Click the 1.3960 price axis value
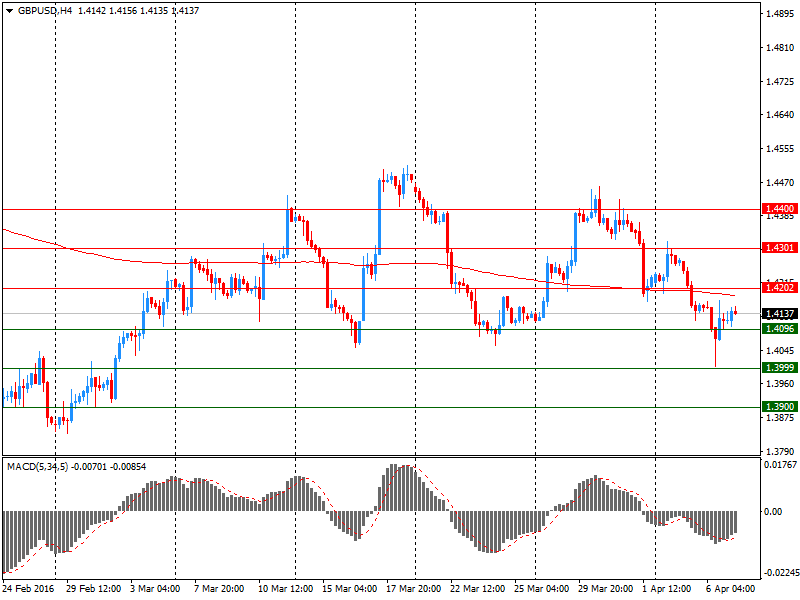The image size is (800, 600). pyautogui.click(x=780, y=384)
